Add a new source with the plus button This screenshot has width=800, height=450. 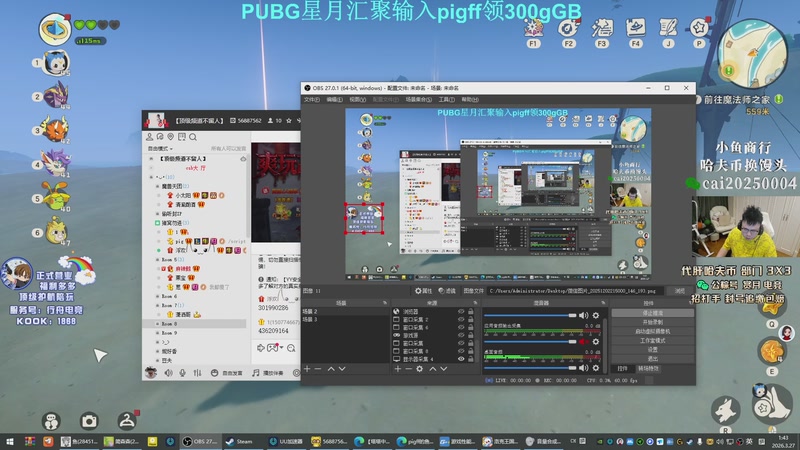click(x=398, y=368)
